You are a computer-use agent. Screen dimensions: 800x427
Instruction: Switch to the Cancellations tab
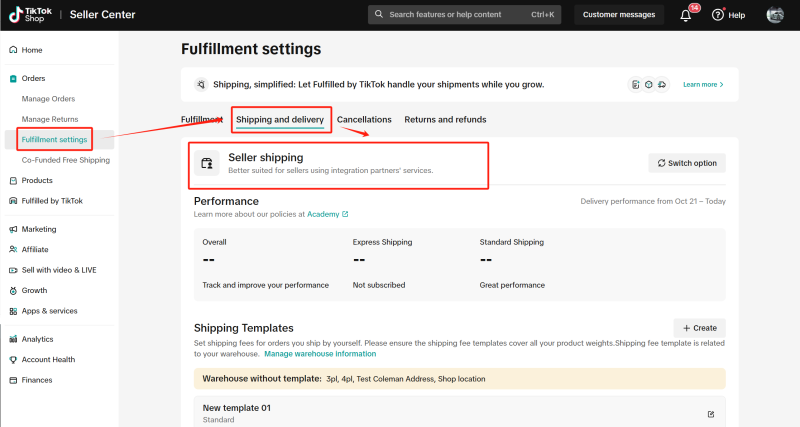364,119
